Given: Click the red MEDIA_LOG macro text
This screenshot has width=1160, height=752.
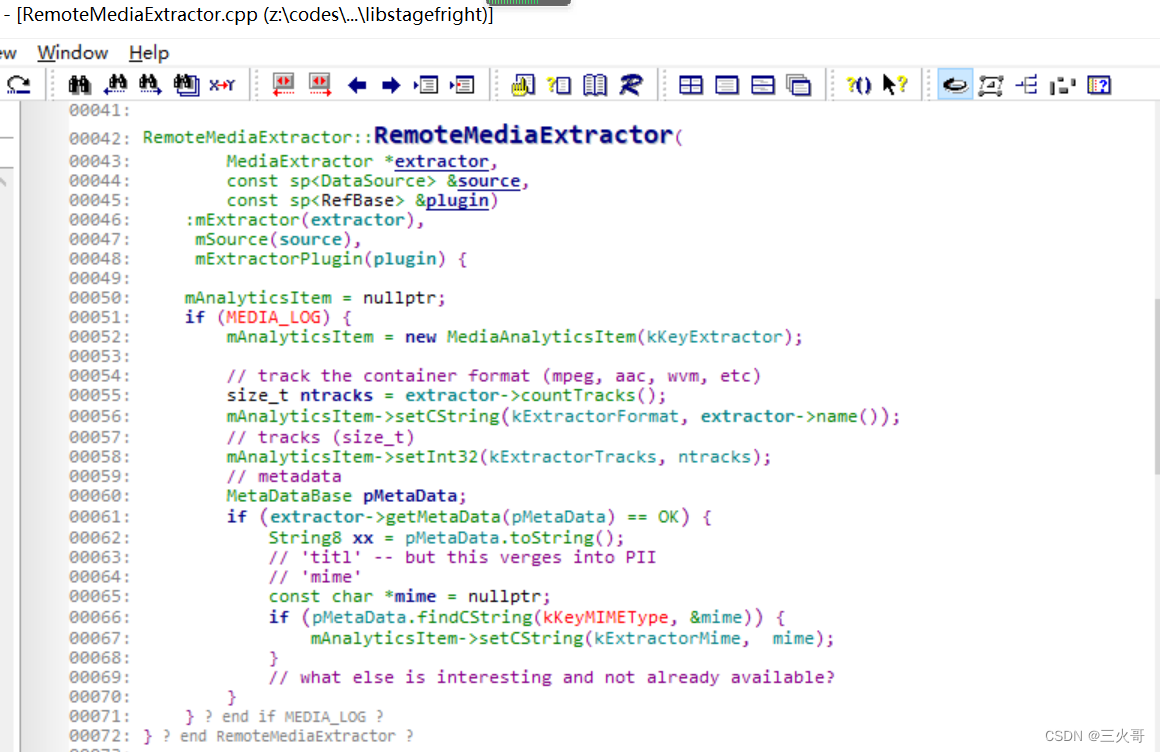Looking at the screenshot, I should 273,317.
